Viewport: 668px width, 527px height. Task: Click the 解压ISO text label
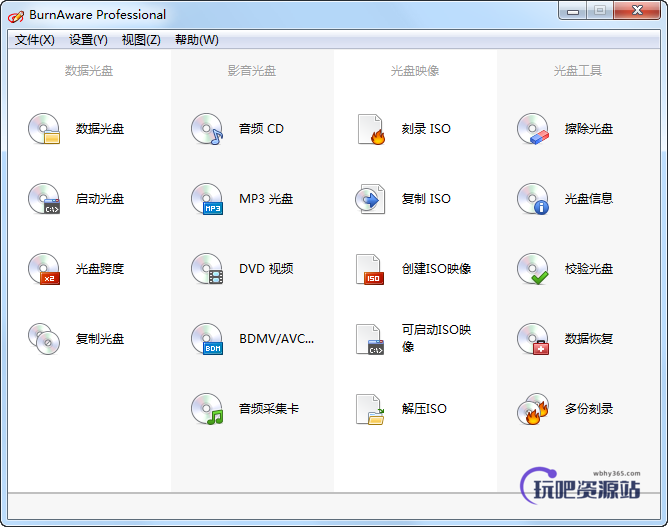424,409
